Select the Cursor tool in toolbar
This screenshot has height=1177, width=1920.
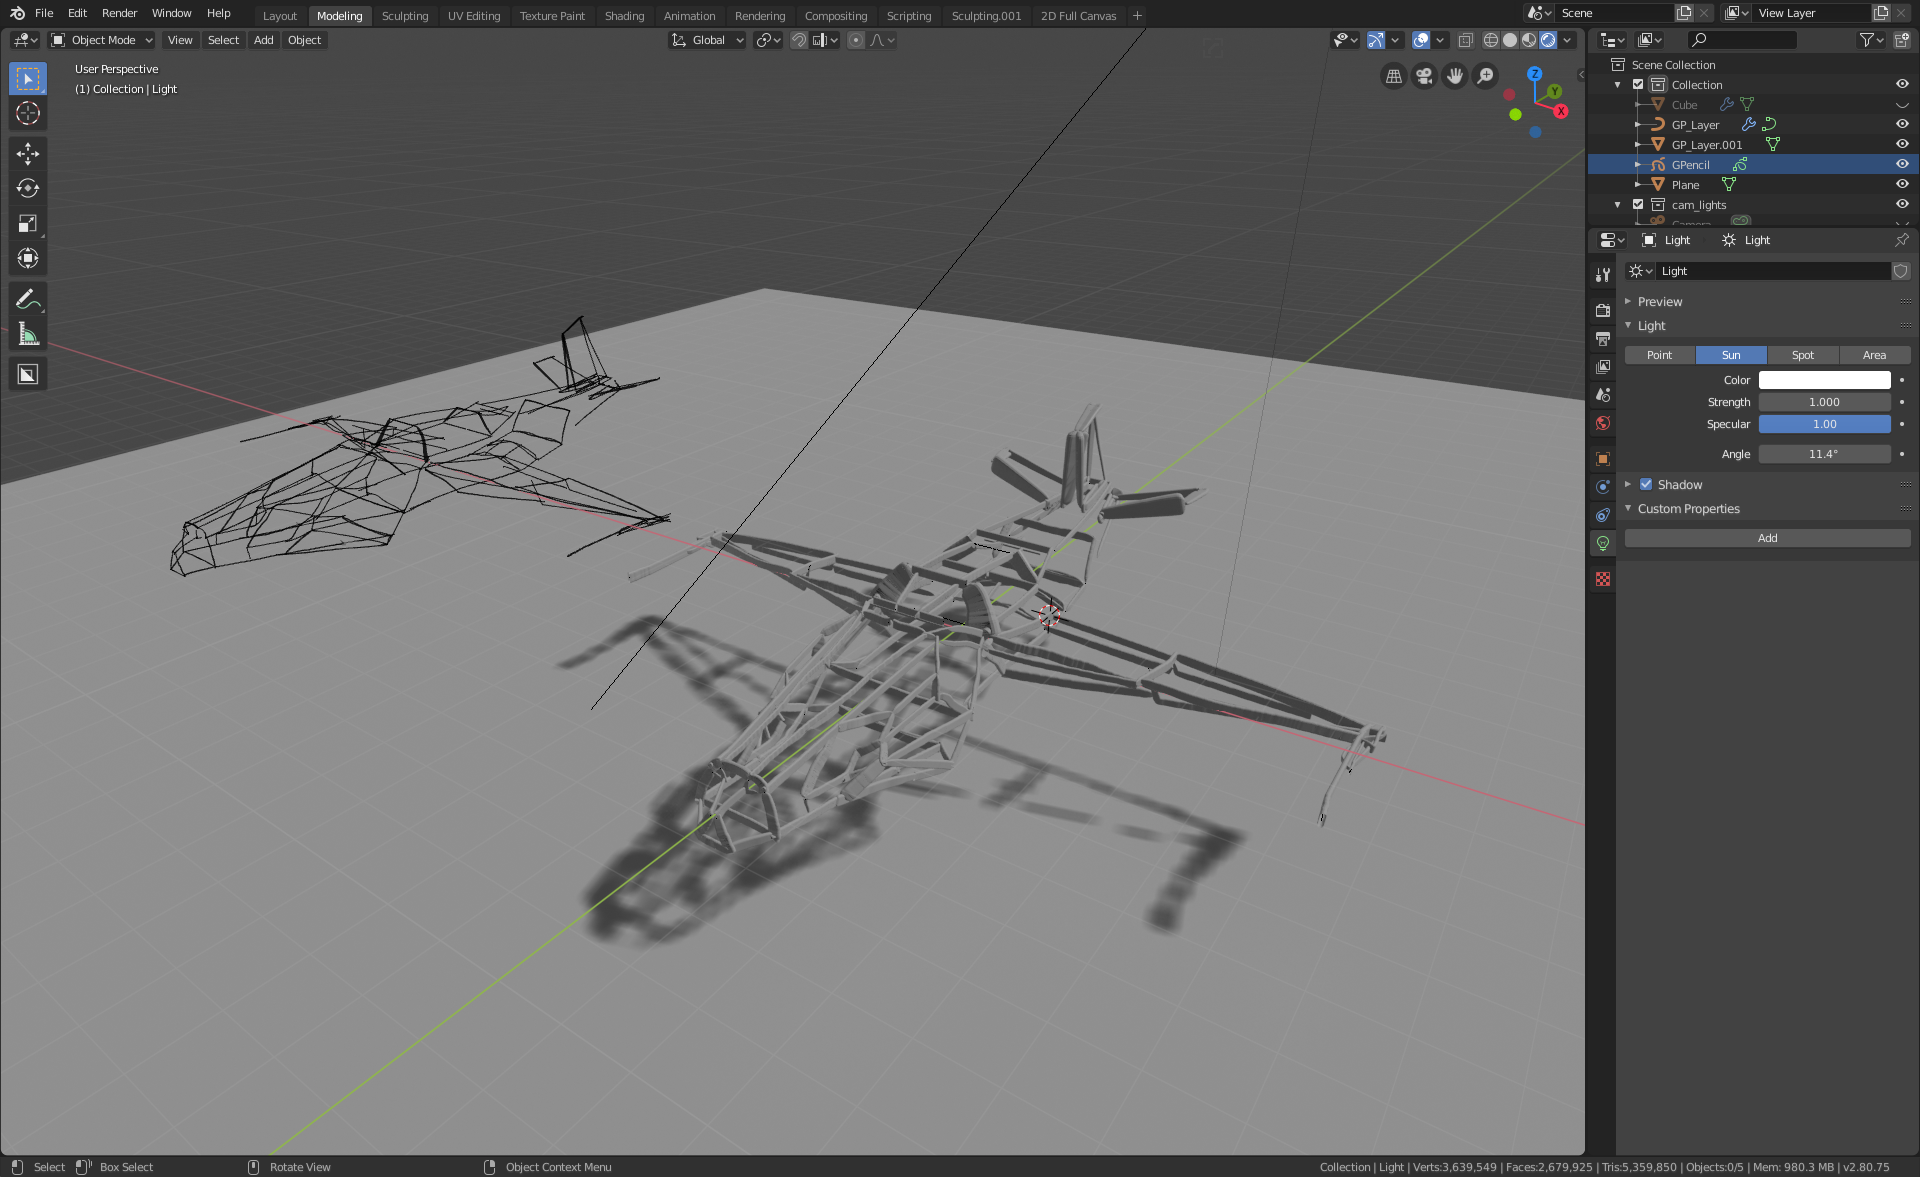[28, 113]
